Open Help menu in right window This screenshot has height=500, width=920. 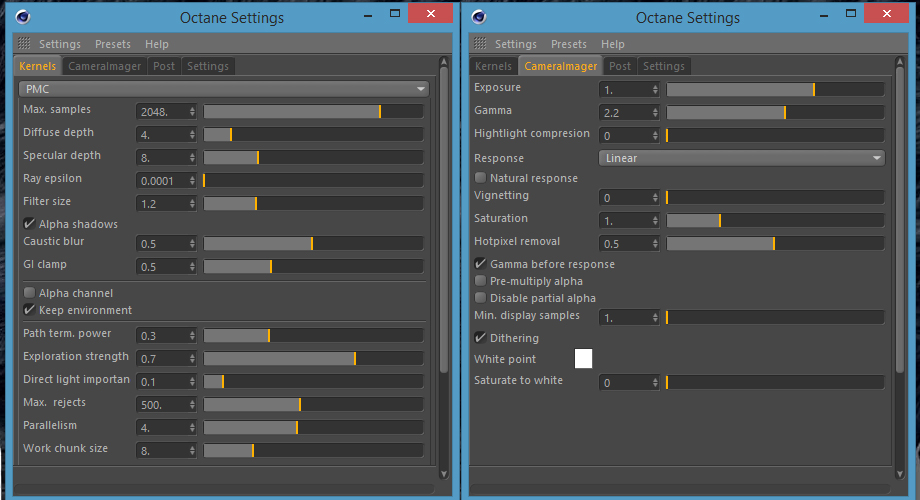click(613, 44)
